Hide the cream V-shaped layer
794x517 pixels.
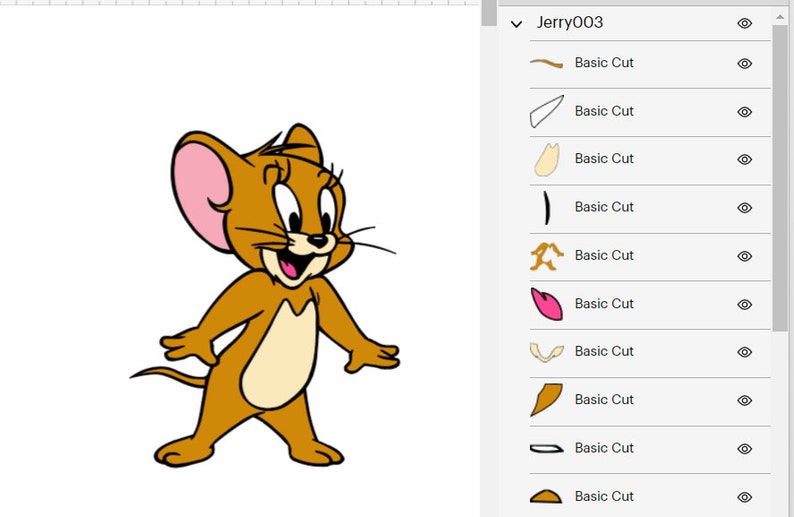[x=744, y=352]
